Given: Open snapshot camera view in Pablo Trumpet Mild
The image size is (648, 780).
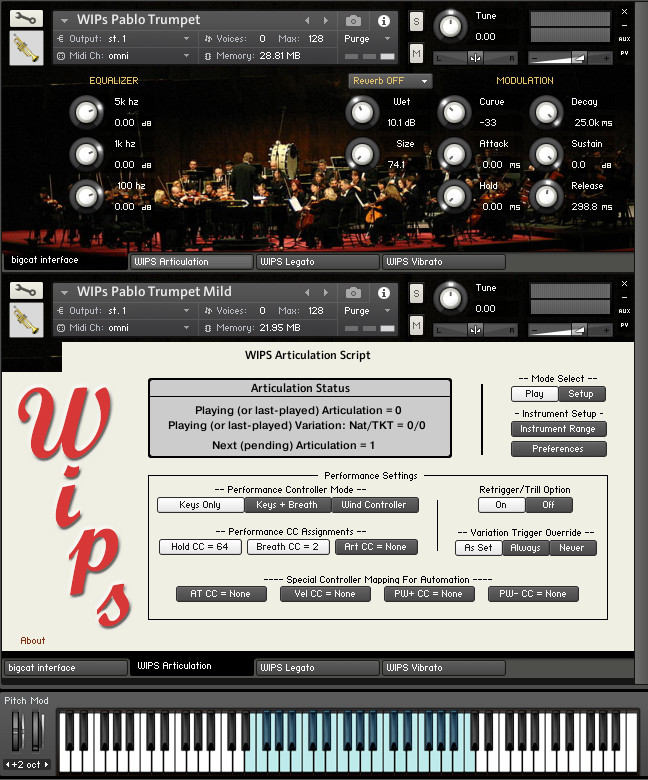Looking at the screenshot, I should (x=353, y=292).
